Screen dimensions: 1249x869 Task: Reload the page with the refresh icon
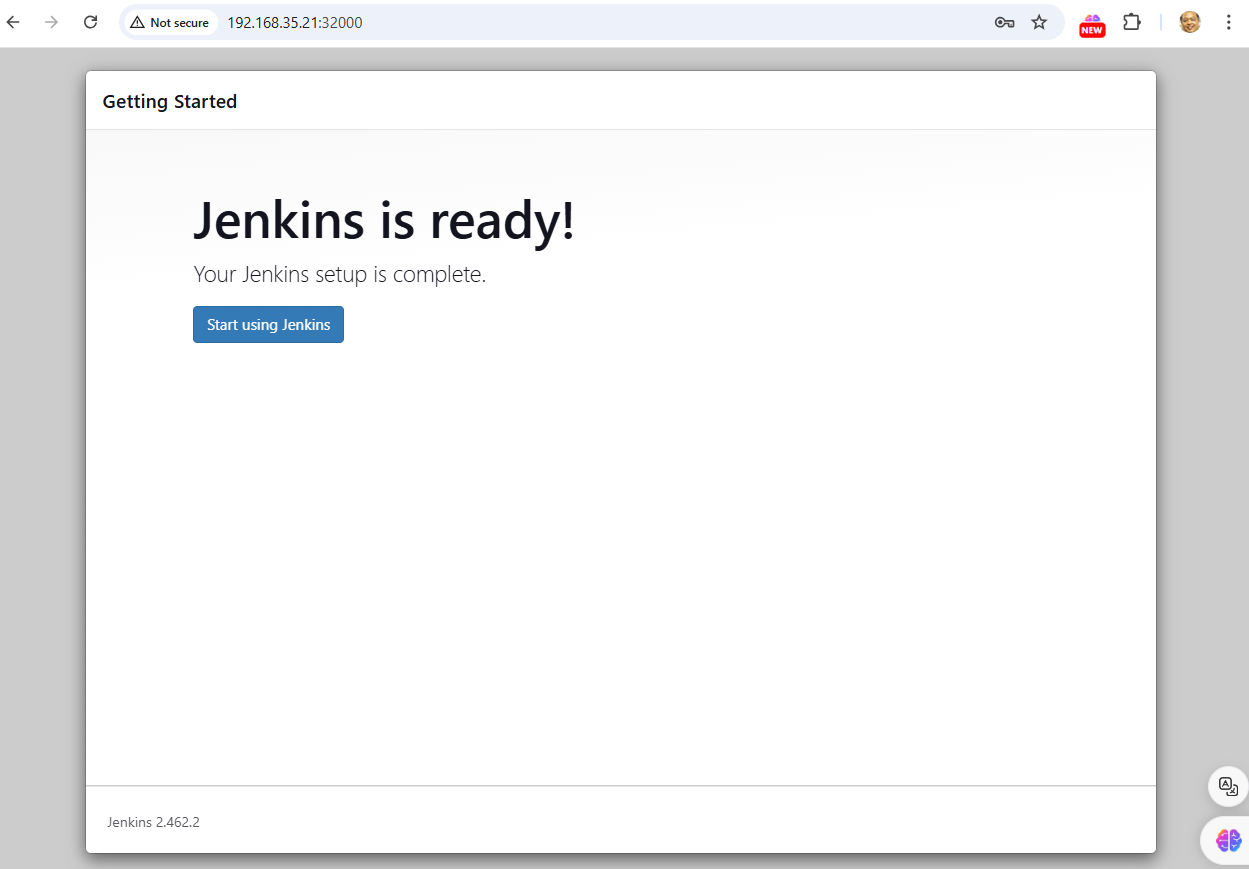coord(90,22)
